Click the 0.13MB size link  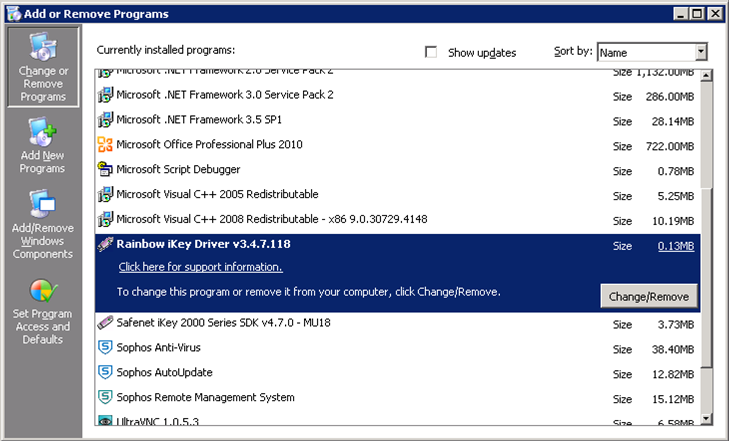click(x=676, y=245)
